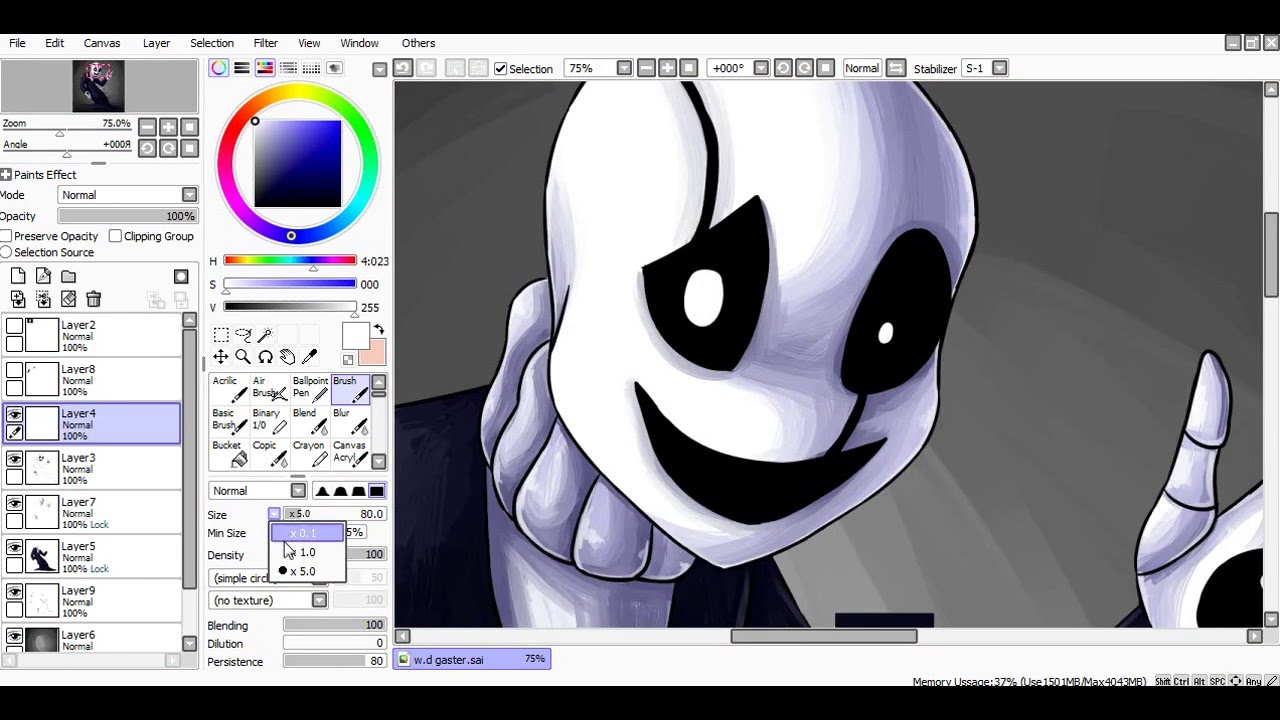Toggle the Selection checkbox in toolbar
Image resolution: width=1280 pixels, height=720 pixels.
coord(500,69)
